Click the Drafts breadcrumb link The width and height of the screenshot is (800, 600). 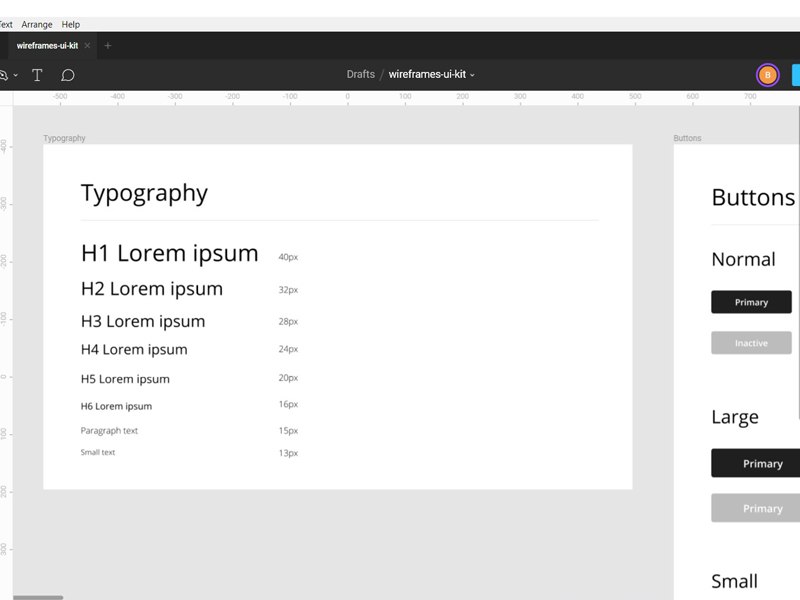click(x=361, y=75)
